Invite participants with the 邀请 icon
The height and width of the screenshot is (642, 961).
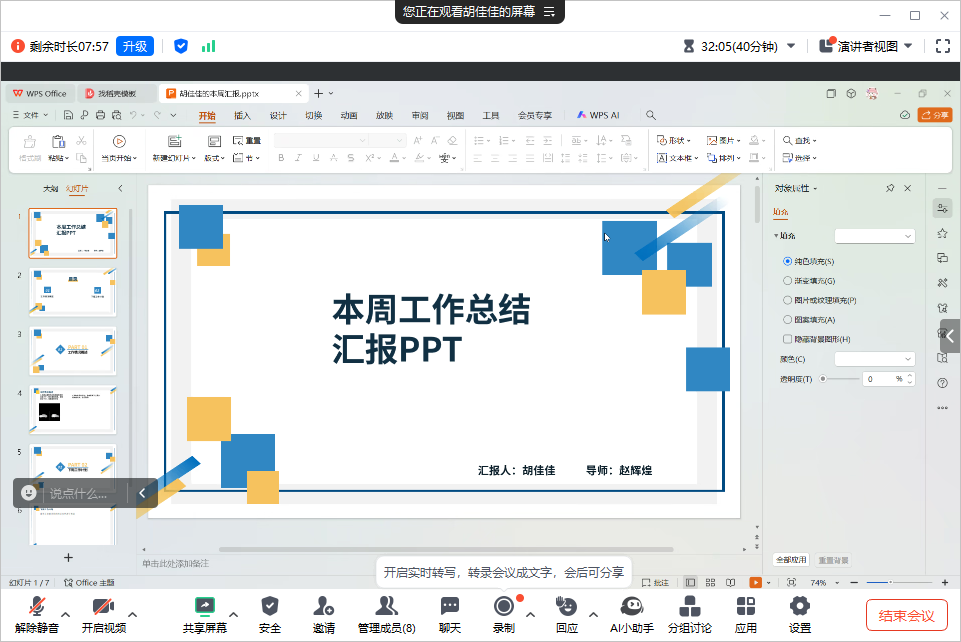coord(324,615)
